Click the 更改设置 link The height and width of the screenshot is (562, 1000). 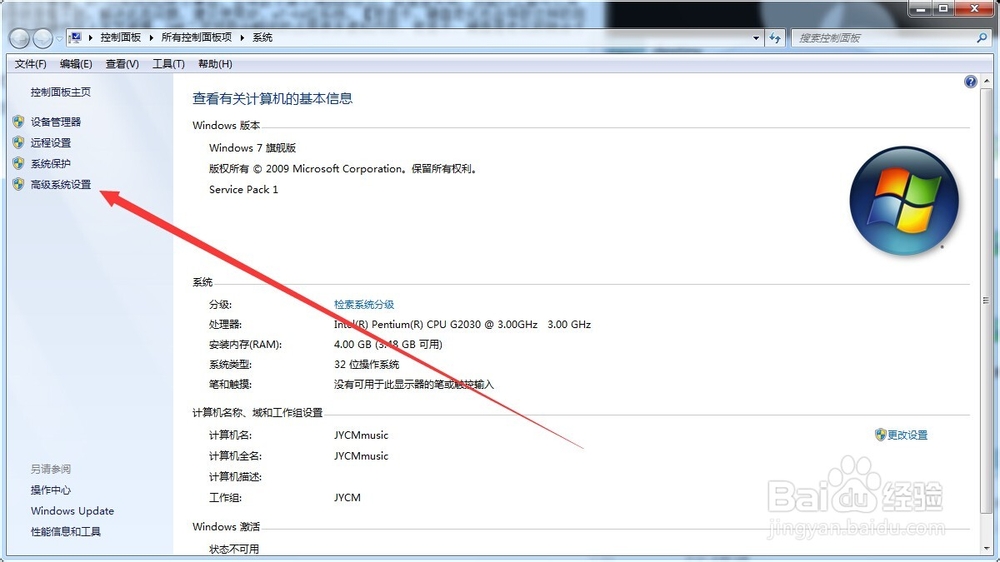click(x=908, y=435)
